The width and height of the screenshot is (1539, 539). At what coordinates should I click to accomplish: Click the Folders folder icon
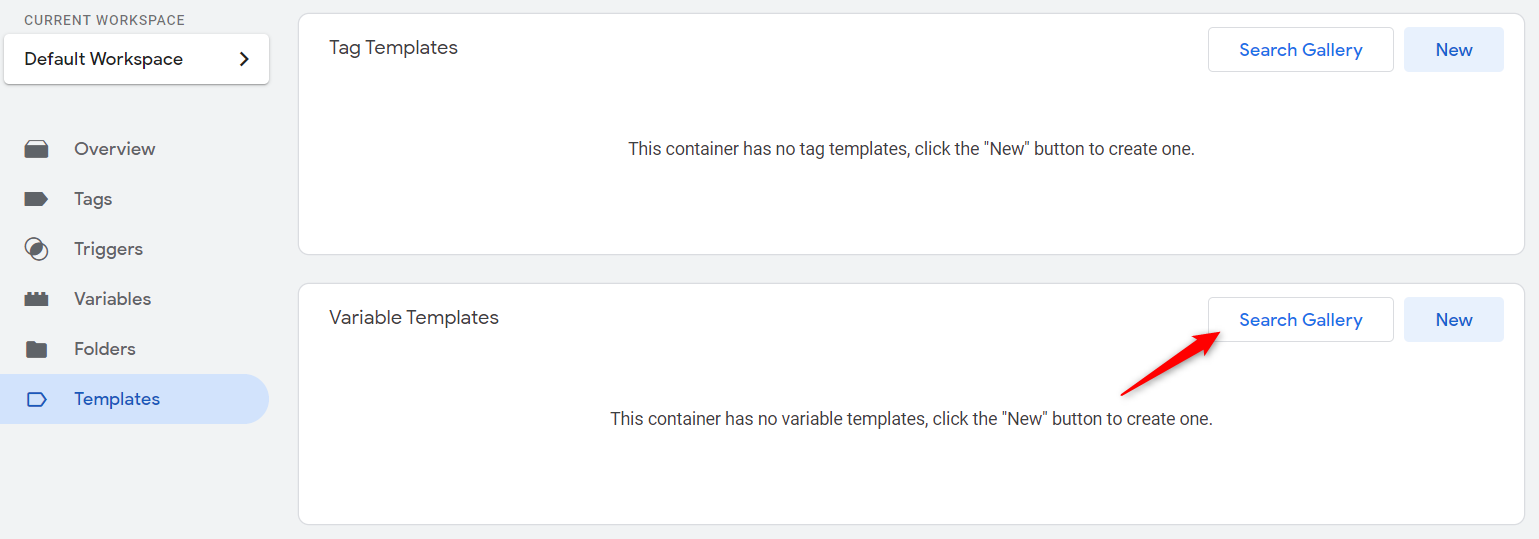pyautogui.click(x=36, y=349)
